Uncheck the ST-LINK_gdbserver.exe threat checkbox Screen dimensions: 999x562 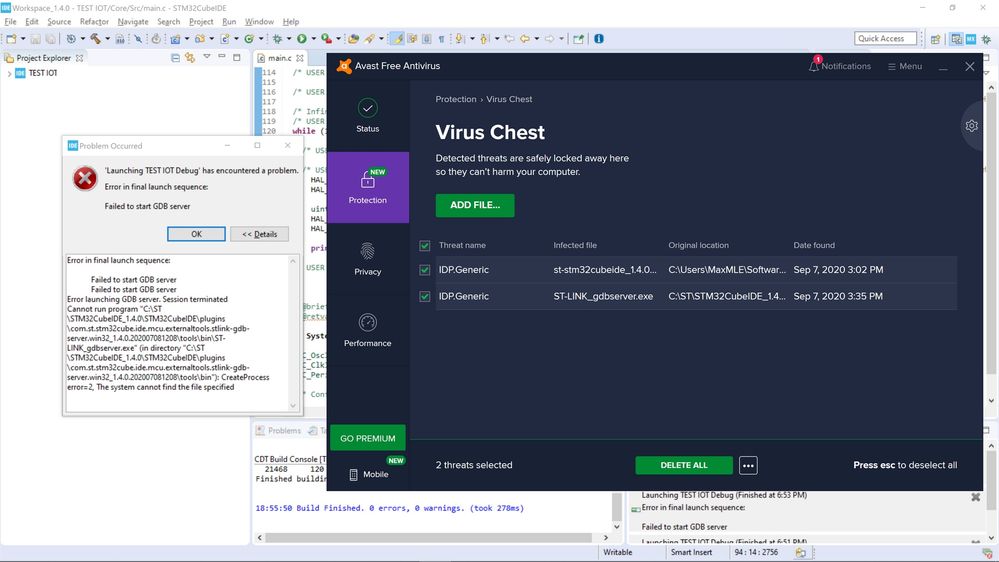tap(425, 296)
